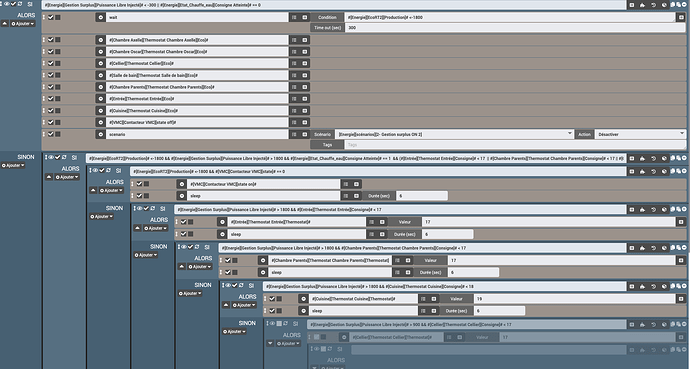The height and width of the screenshot is (369, 690).
Task: Toggle enable checkmark of the top SI block
Action: click(13, 4)
